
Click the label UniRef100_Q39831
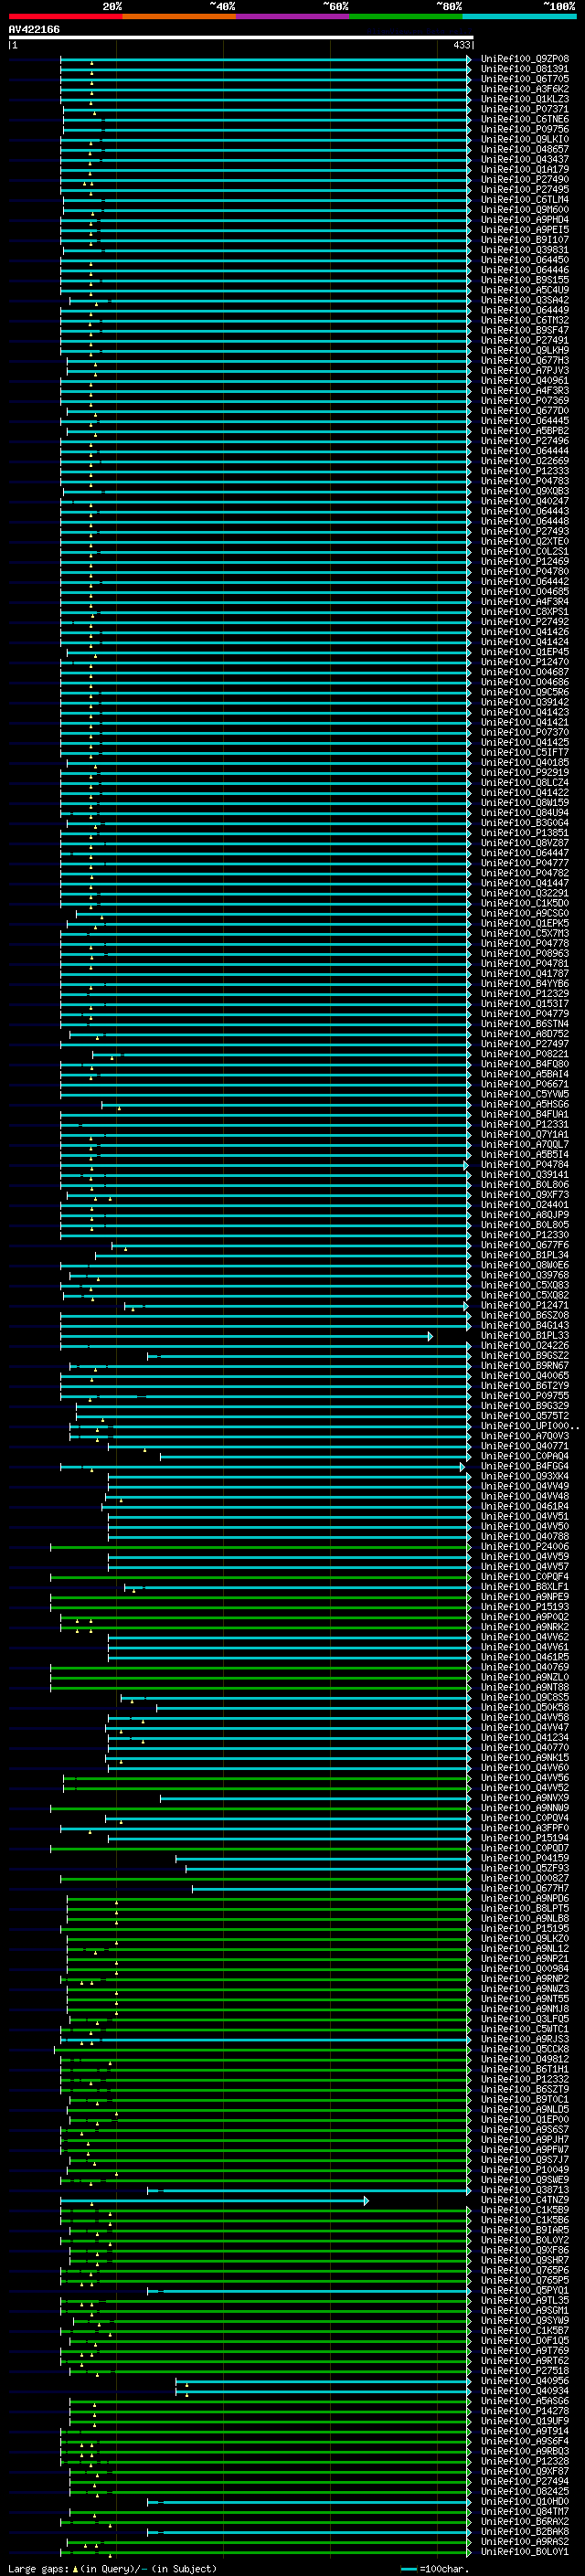(x=525, y=250)
